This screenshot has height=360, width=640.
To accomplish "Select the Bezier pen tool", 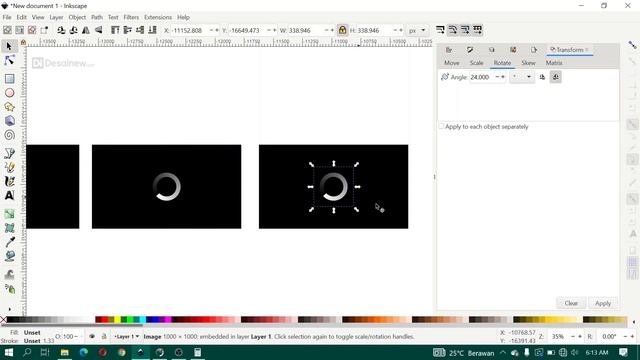I will (9, 153).
